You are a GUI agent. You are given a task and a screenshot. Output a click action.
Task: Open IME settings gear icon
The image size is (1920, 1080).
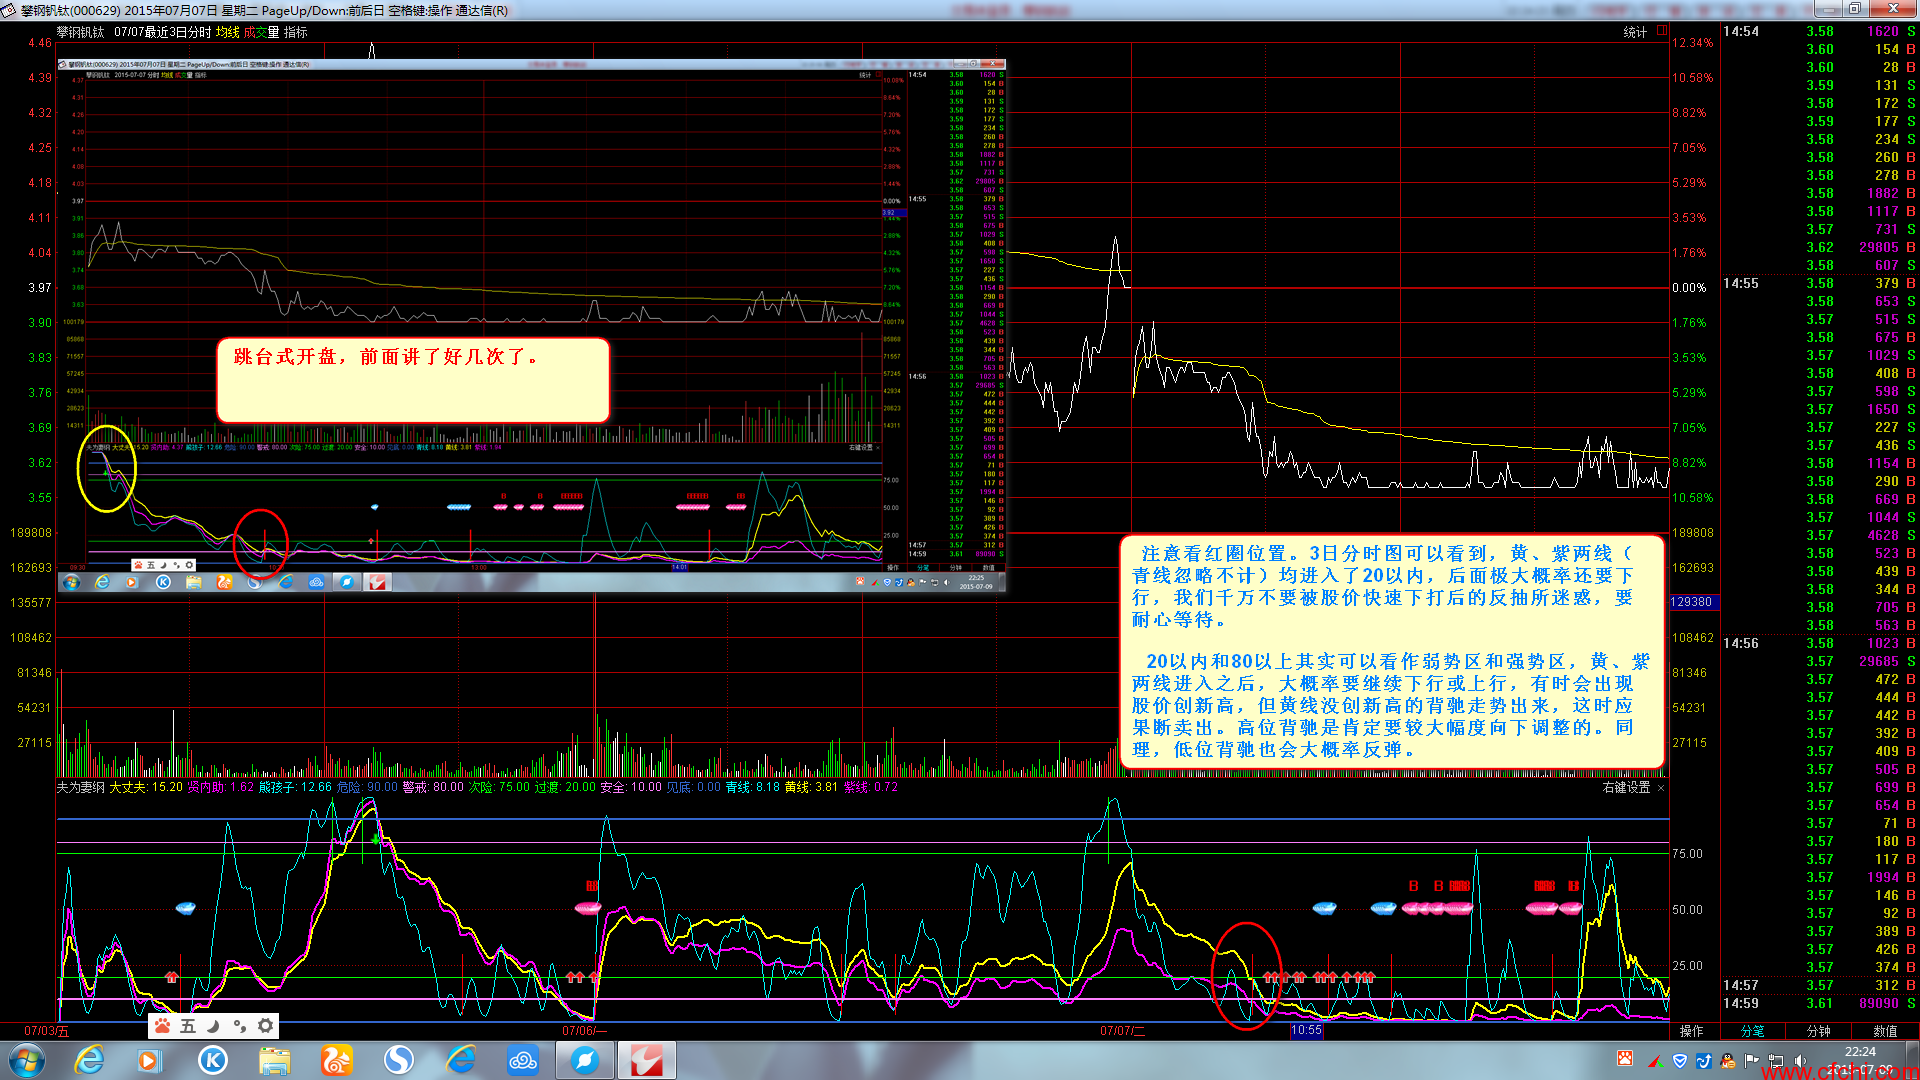[x=265, y=1026]
